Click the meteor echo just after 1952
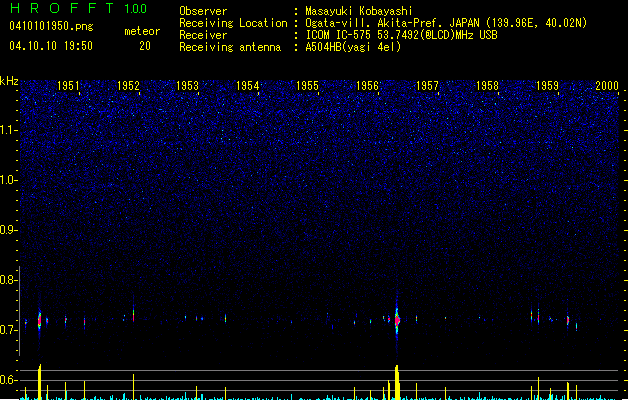629x400 pixels. coord(134,314)
